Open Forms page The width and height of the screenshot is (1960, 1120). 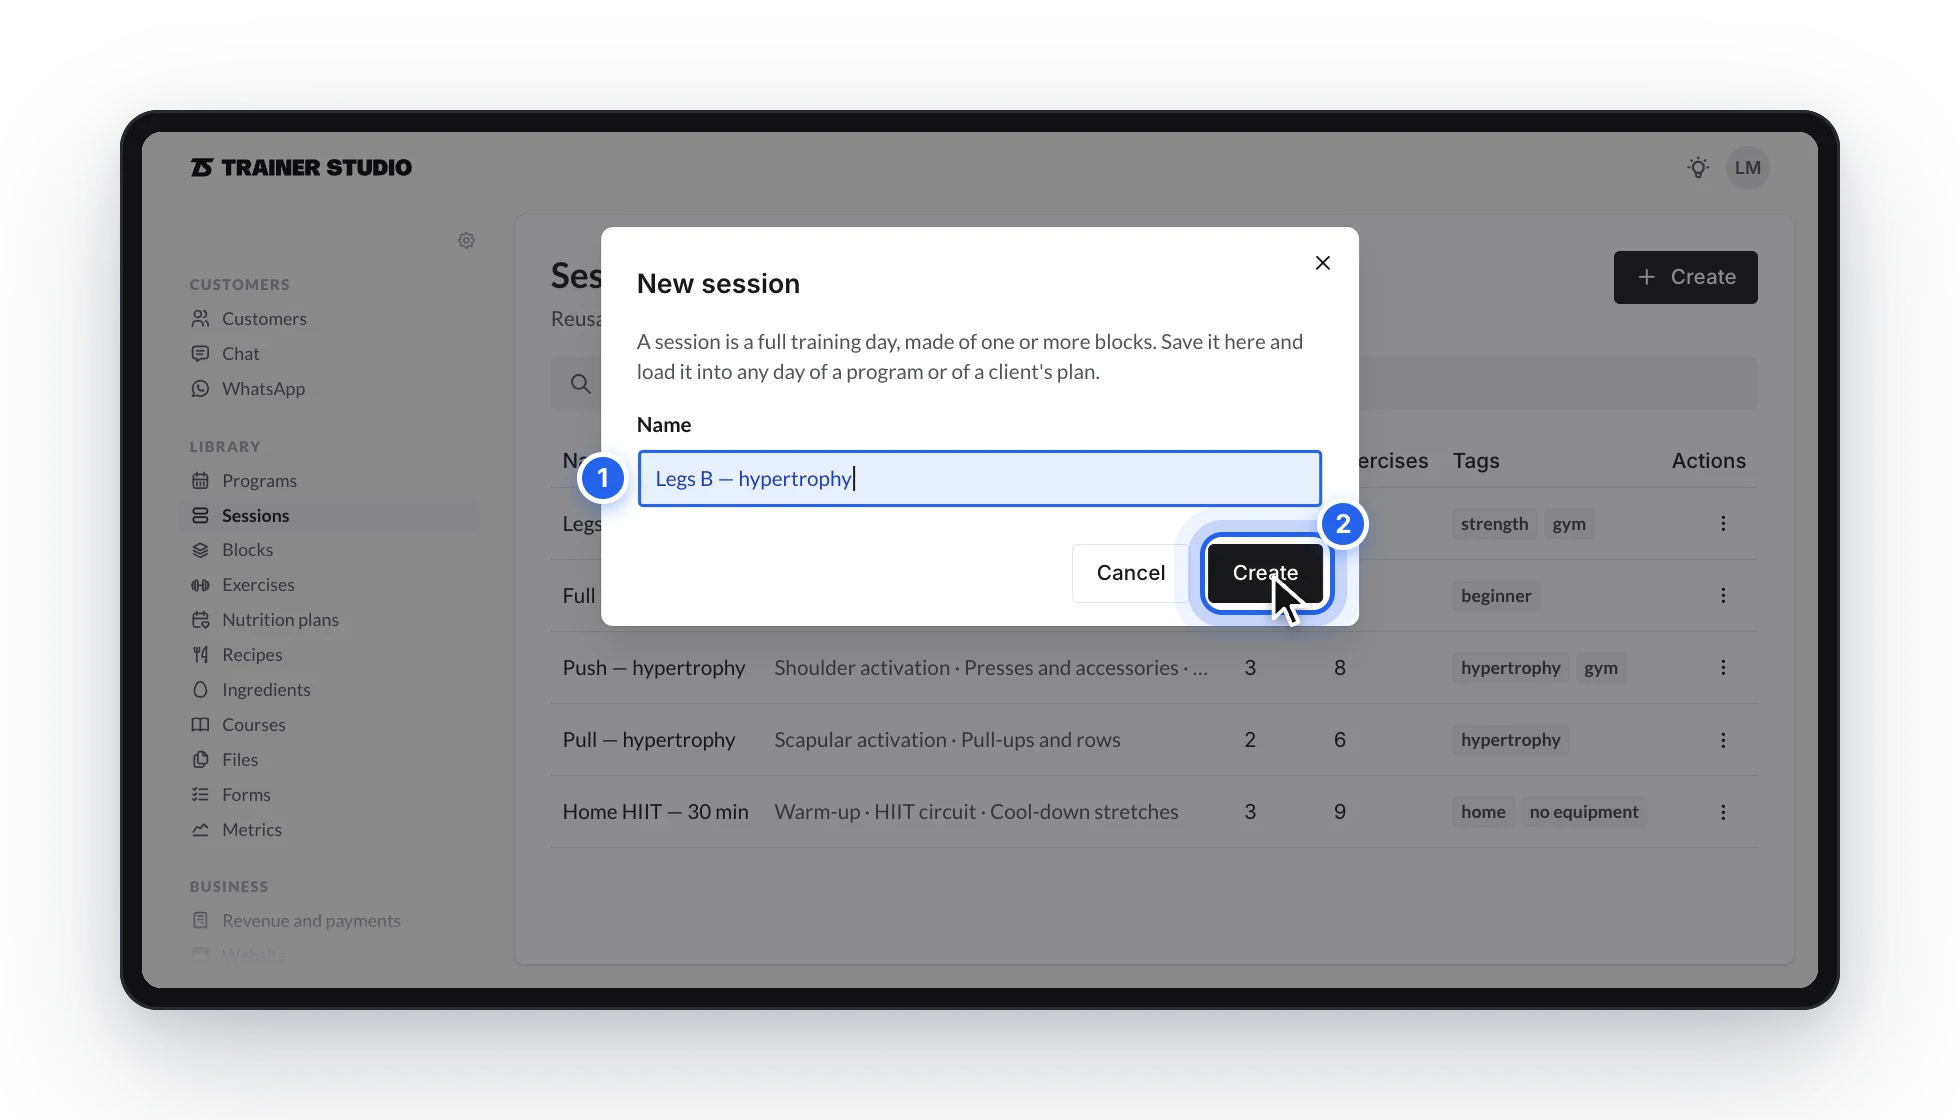tap(246, 795)
